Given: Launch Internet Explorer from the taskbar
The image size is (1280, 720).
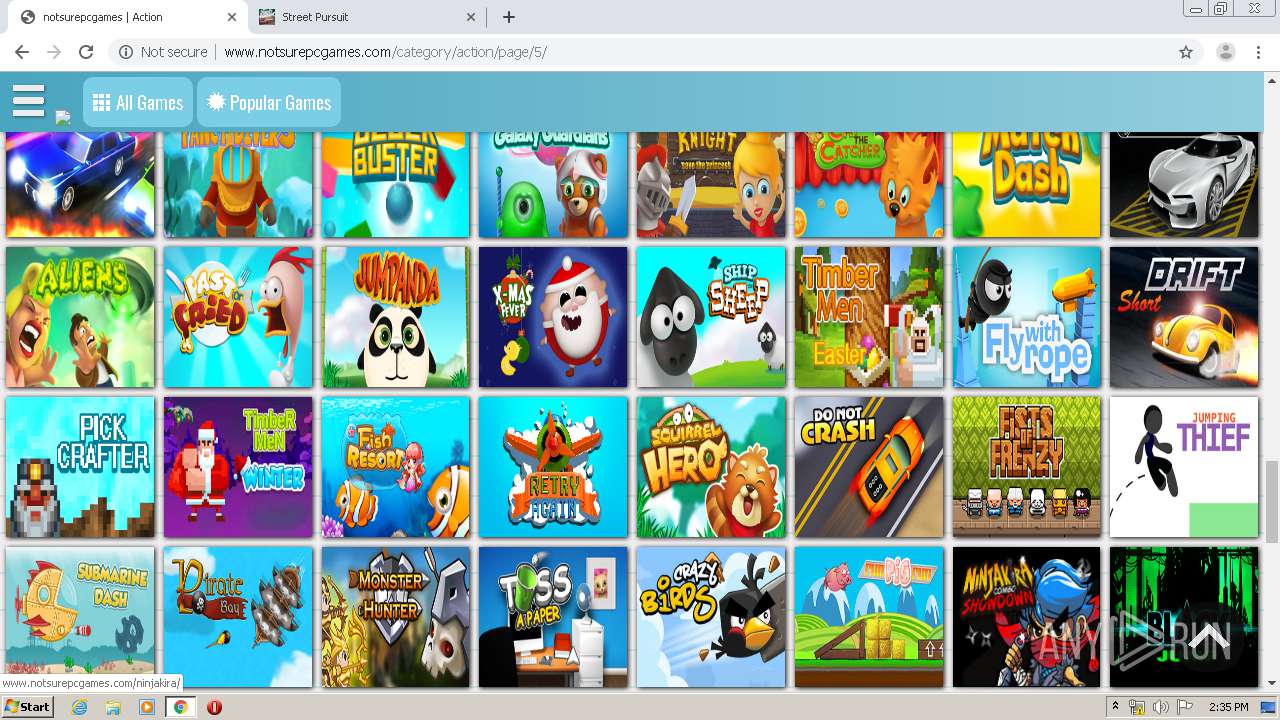Looking at the screenshot, I should pos(79,707).
